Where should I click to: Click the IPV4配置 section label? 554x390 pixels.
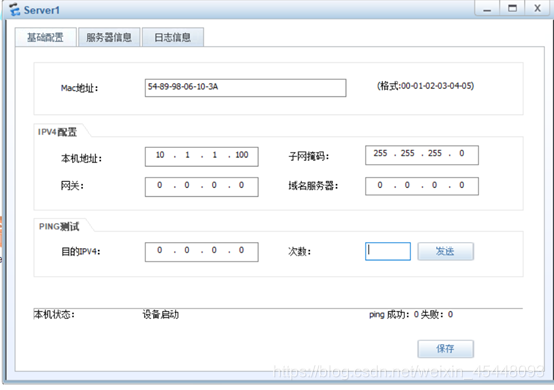(57, 132)
